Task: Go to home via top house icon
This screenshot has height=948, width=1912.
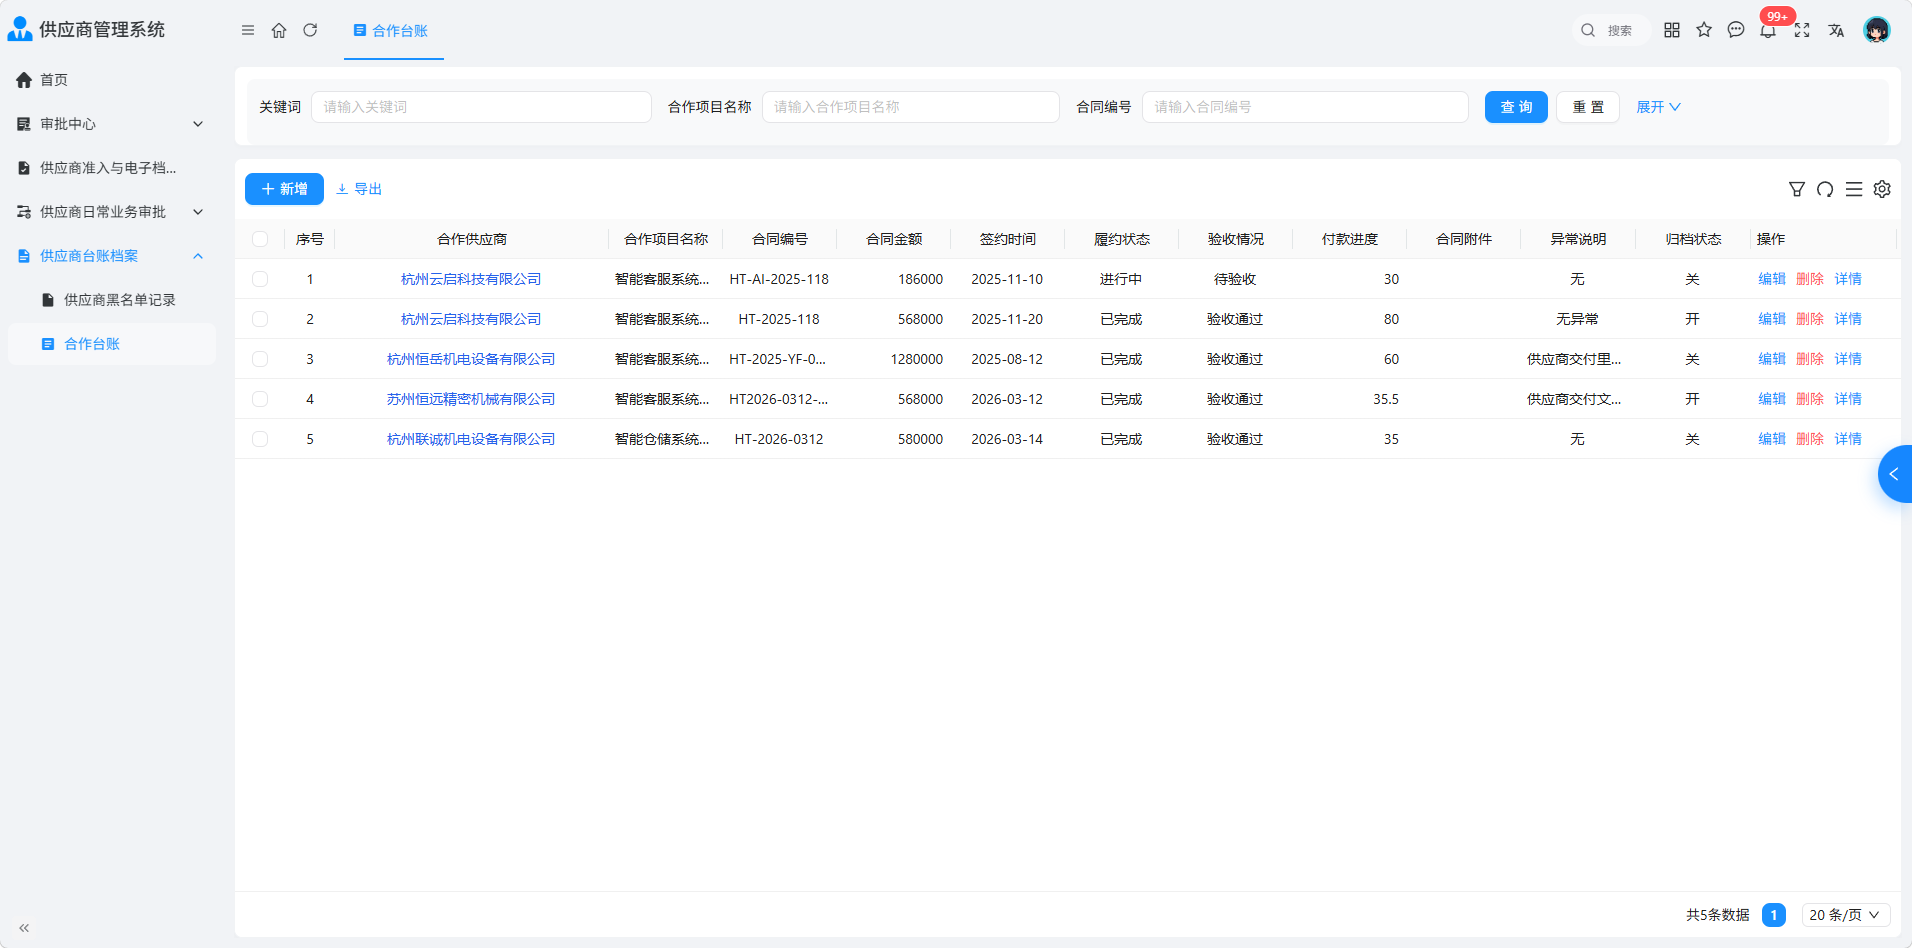Action: [x=279, y=30]
